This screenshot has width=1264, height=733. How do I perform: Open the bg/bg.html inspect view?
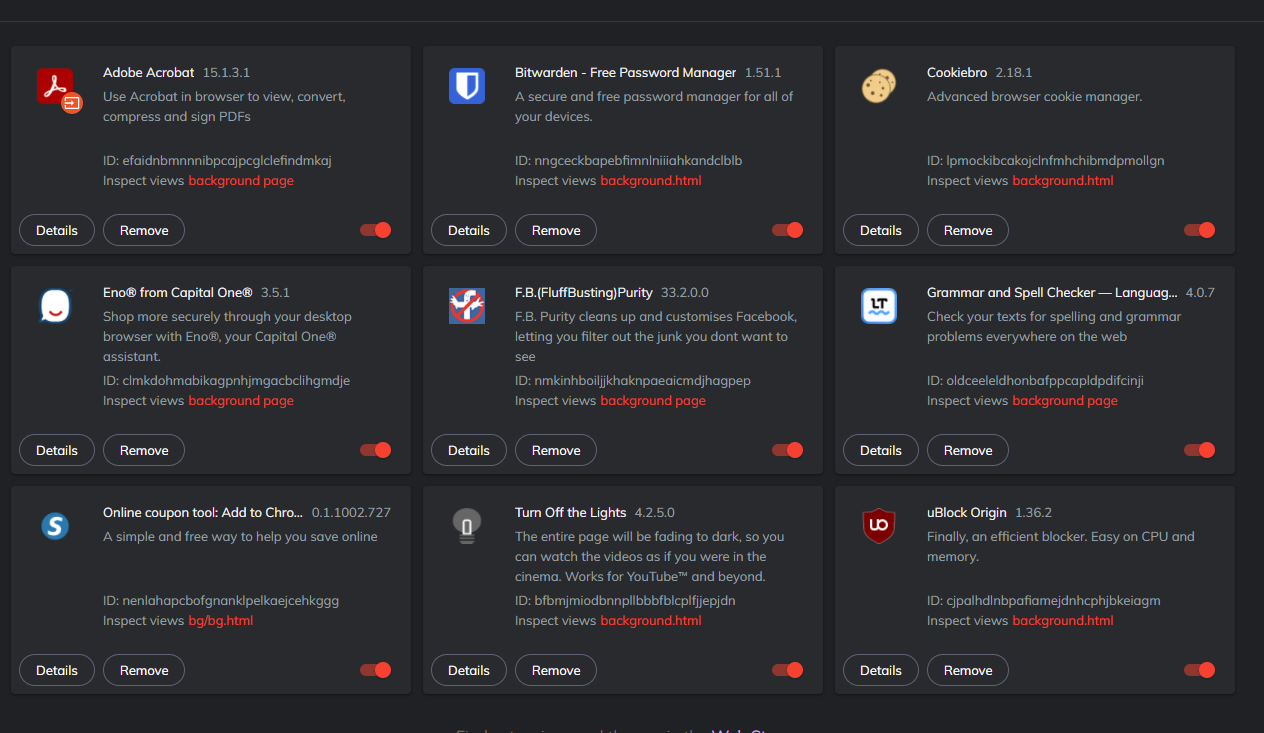(x=221, y=621)
